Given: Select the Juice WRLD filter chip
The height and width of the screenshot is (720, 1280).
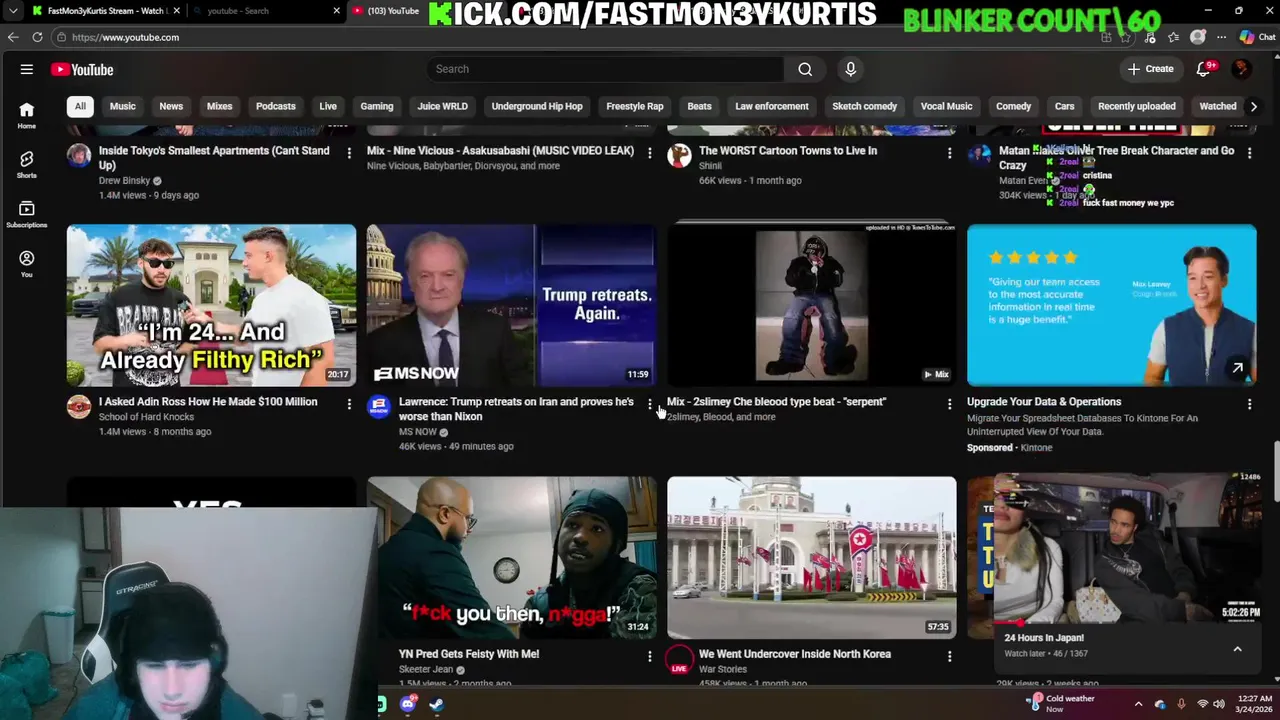Looking at the screenshot, I should [442, 106].
